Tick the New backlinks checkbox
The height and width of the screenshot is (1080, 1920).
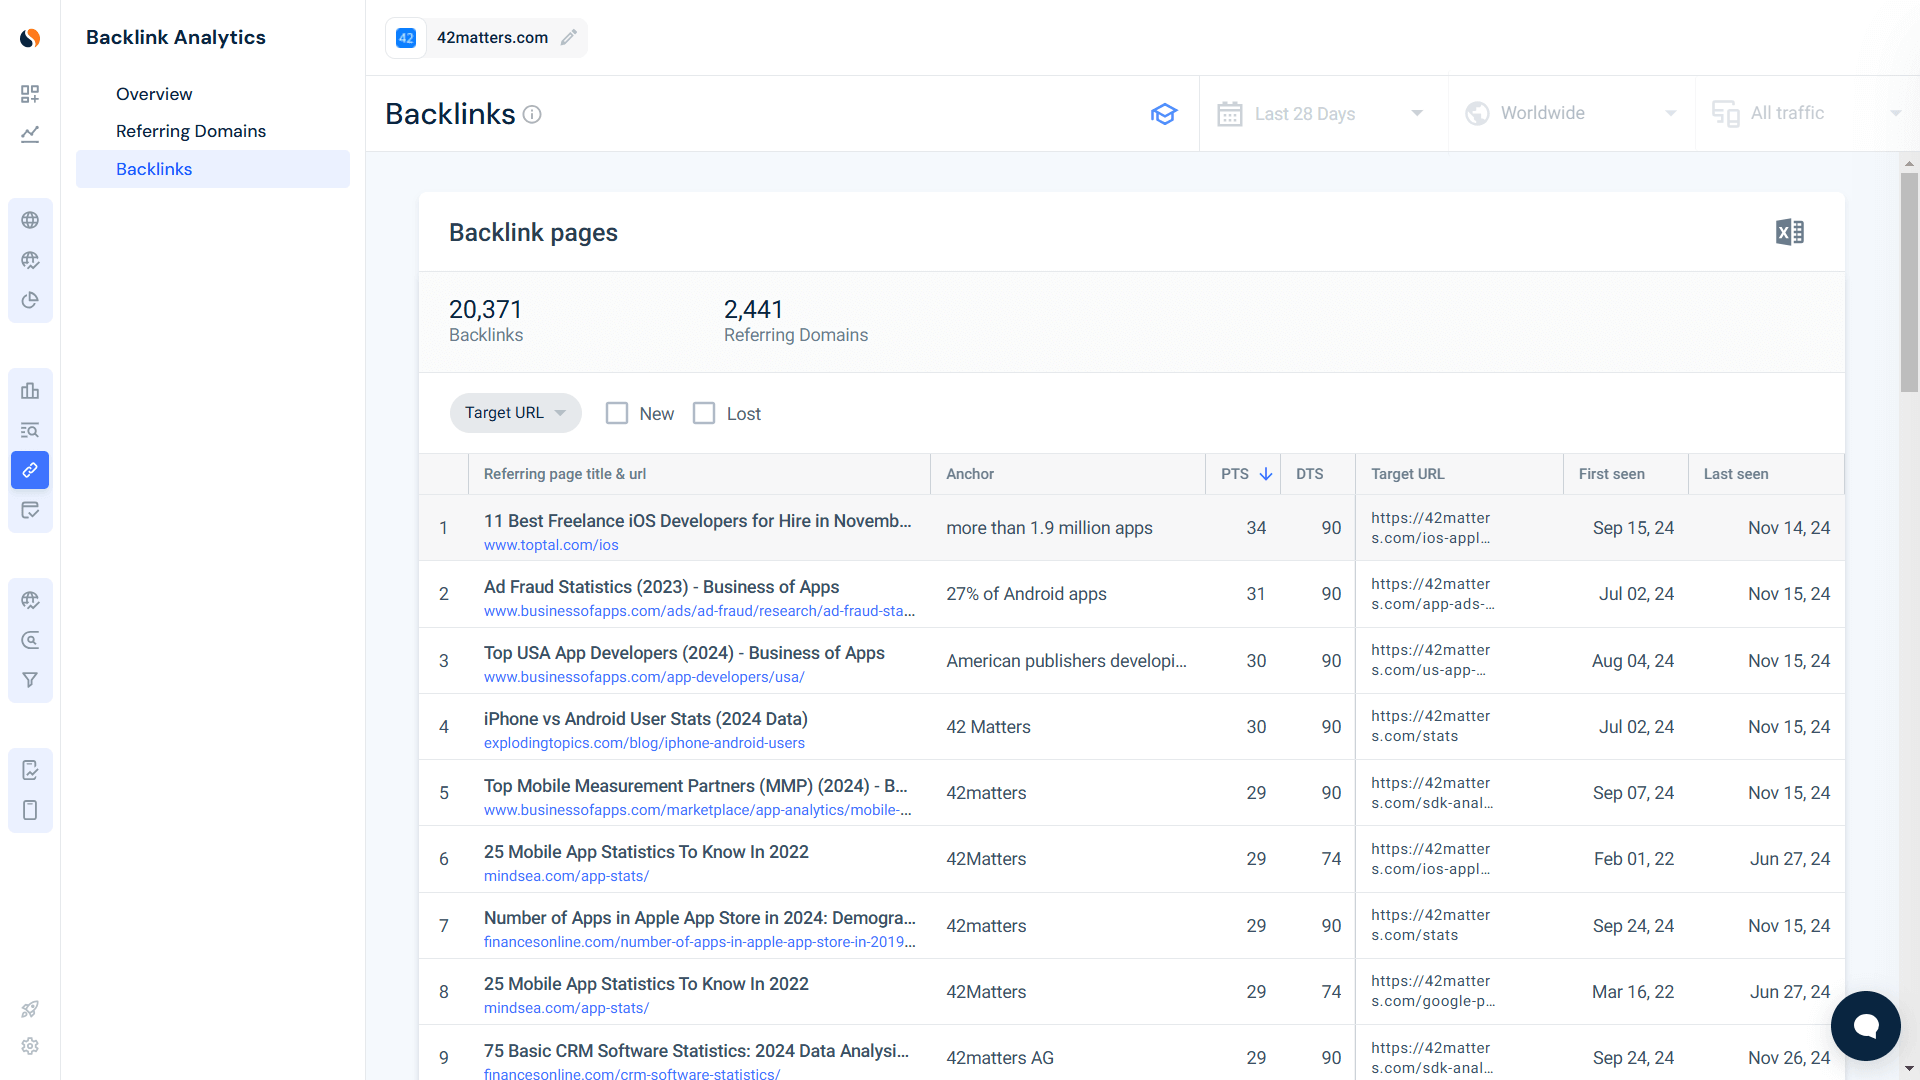pyautogui.click(x=617, y=413)
